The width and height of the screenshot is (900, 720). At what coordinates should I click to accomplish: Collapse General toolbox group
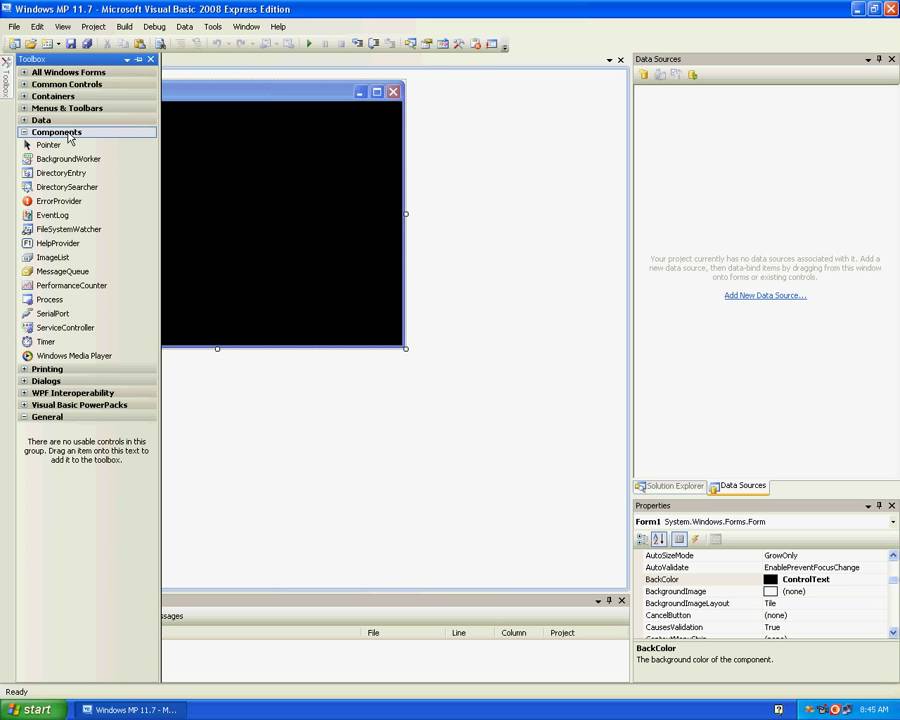point(24,417)
